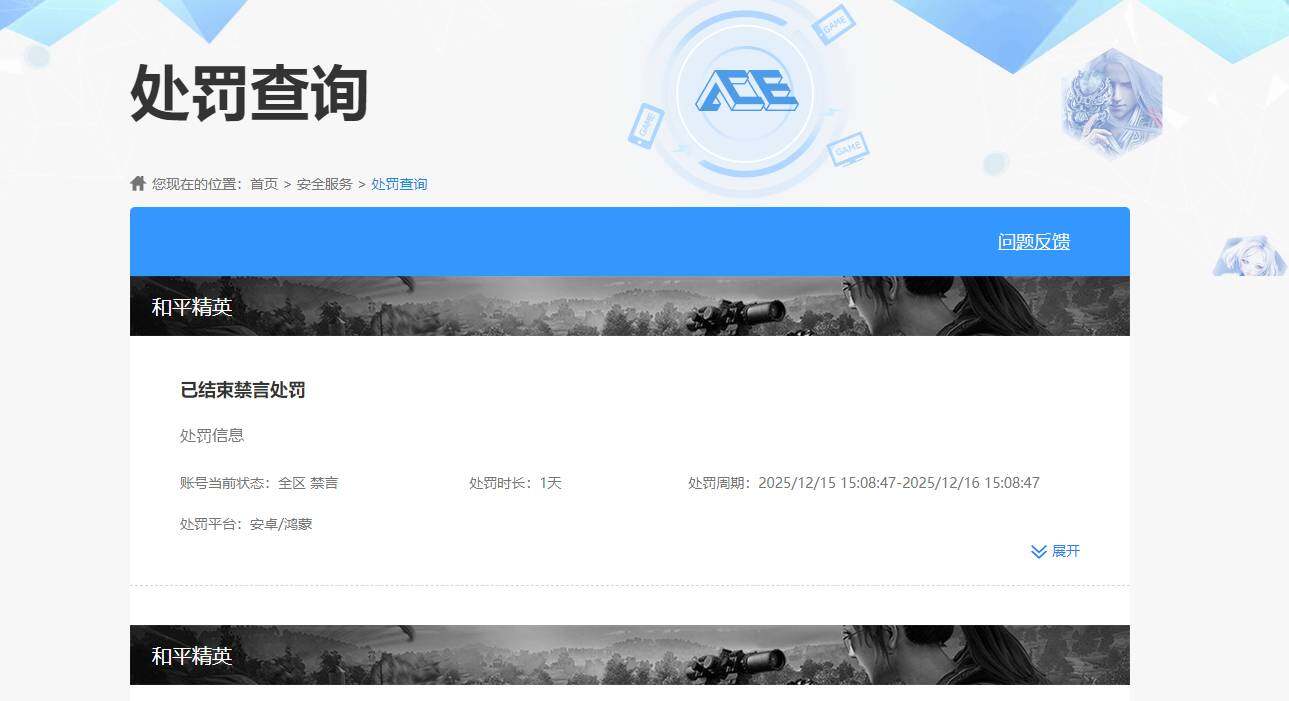
Task: Open the 问题反馈 feedback option
Action: tap(1033, 241)
